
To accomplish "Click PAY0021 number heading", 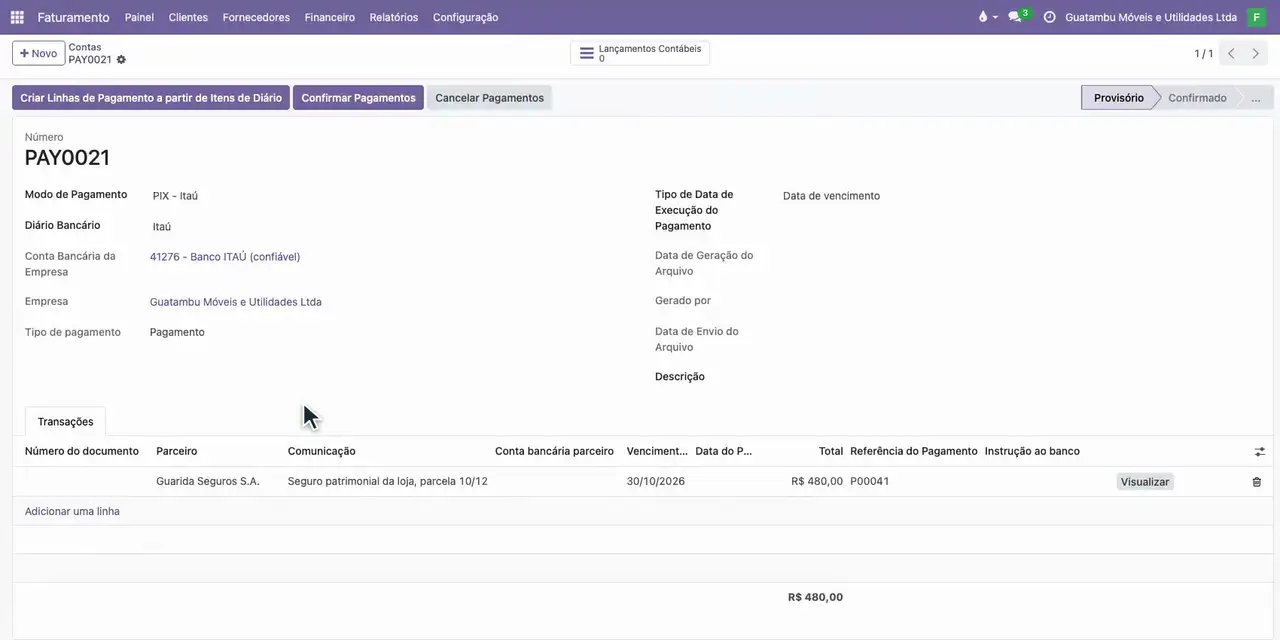I will tap(67, 158).
